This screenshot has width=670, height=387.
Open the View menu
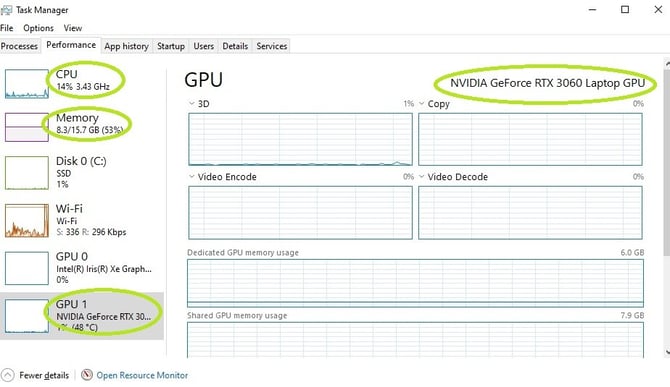73,28
